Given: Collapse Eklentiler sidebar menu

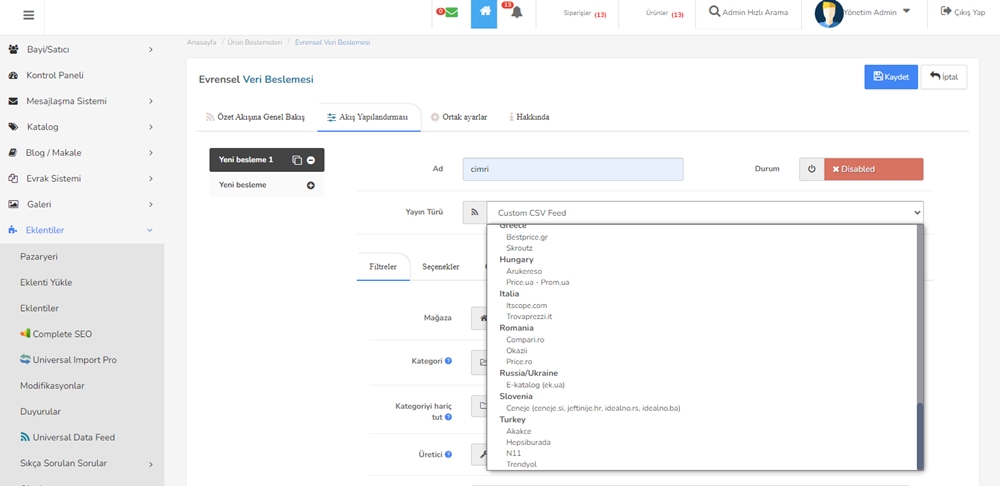Looking at the screenshot, I should point(82,230).
